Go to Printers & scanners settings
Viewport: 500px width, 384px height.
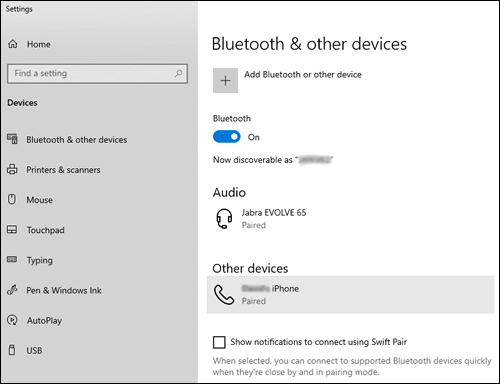(63, 170)
